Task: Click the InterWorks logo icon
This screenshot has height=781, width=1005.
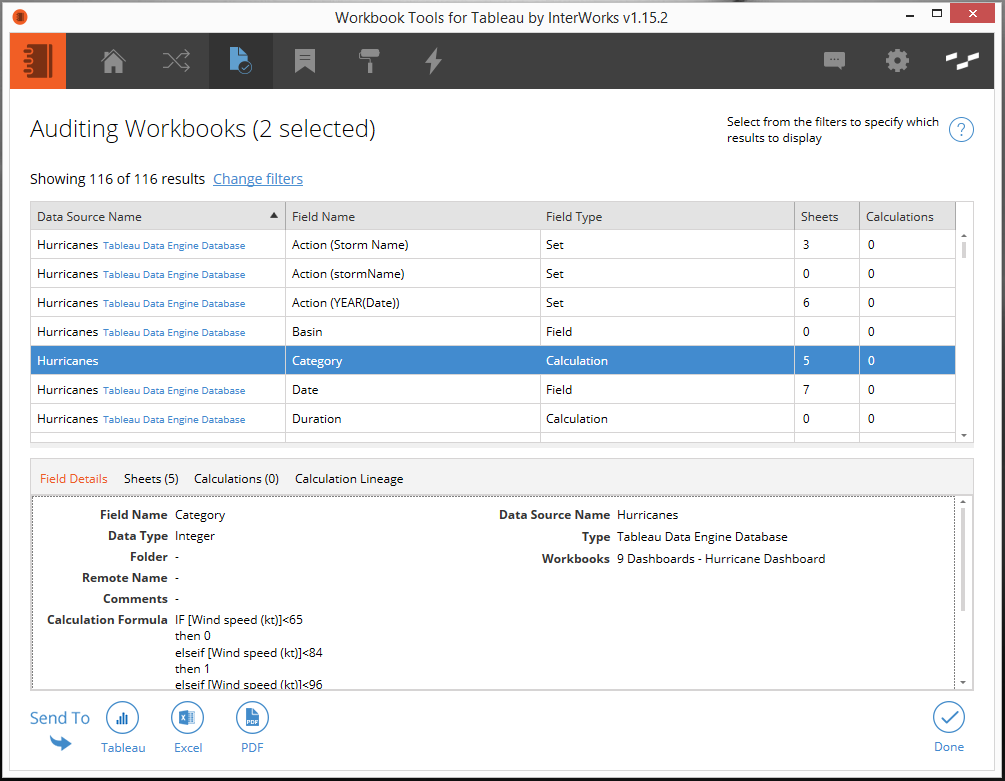Action: coord(962,61)
